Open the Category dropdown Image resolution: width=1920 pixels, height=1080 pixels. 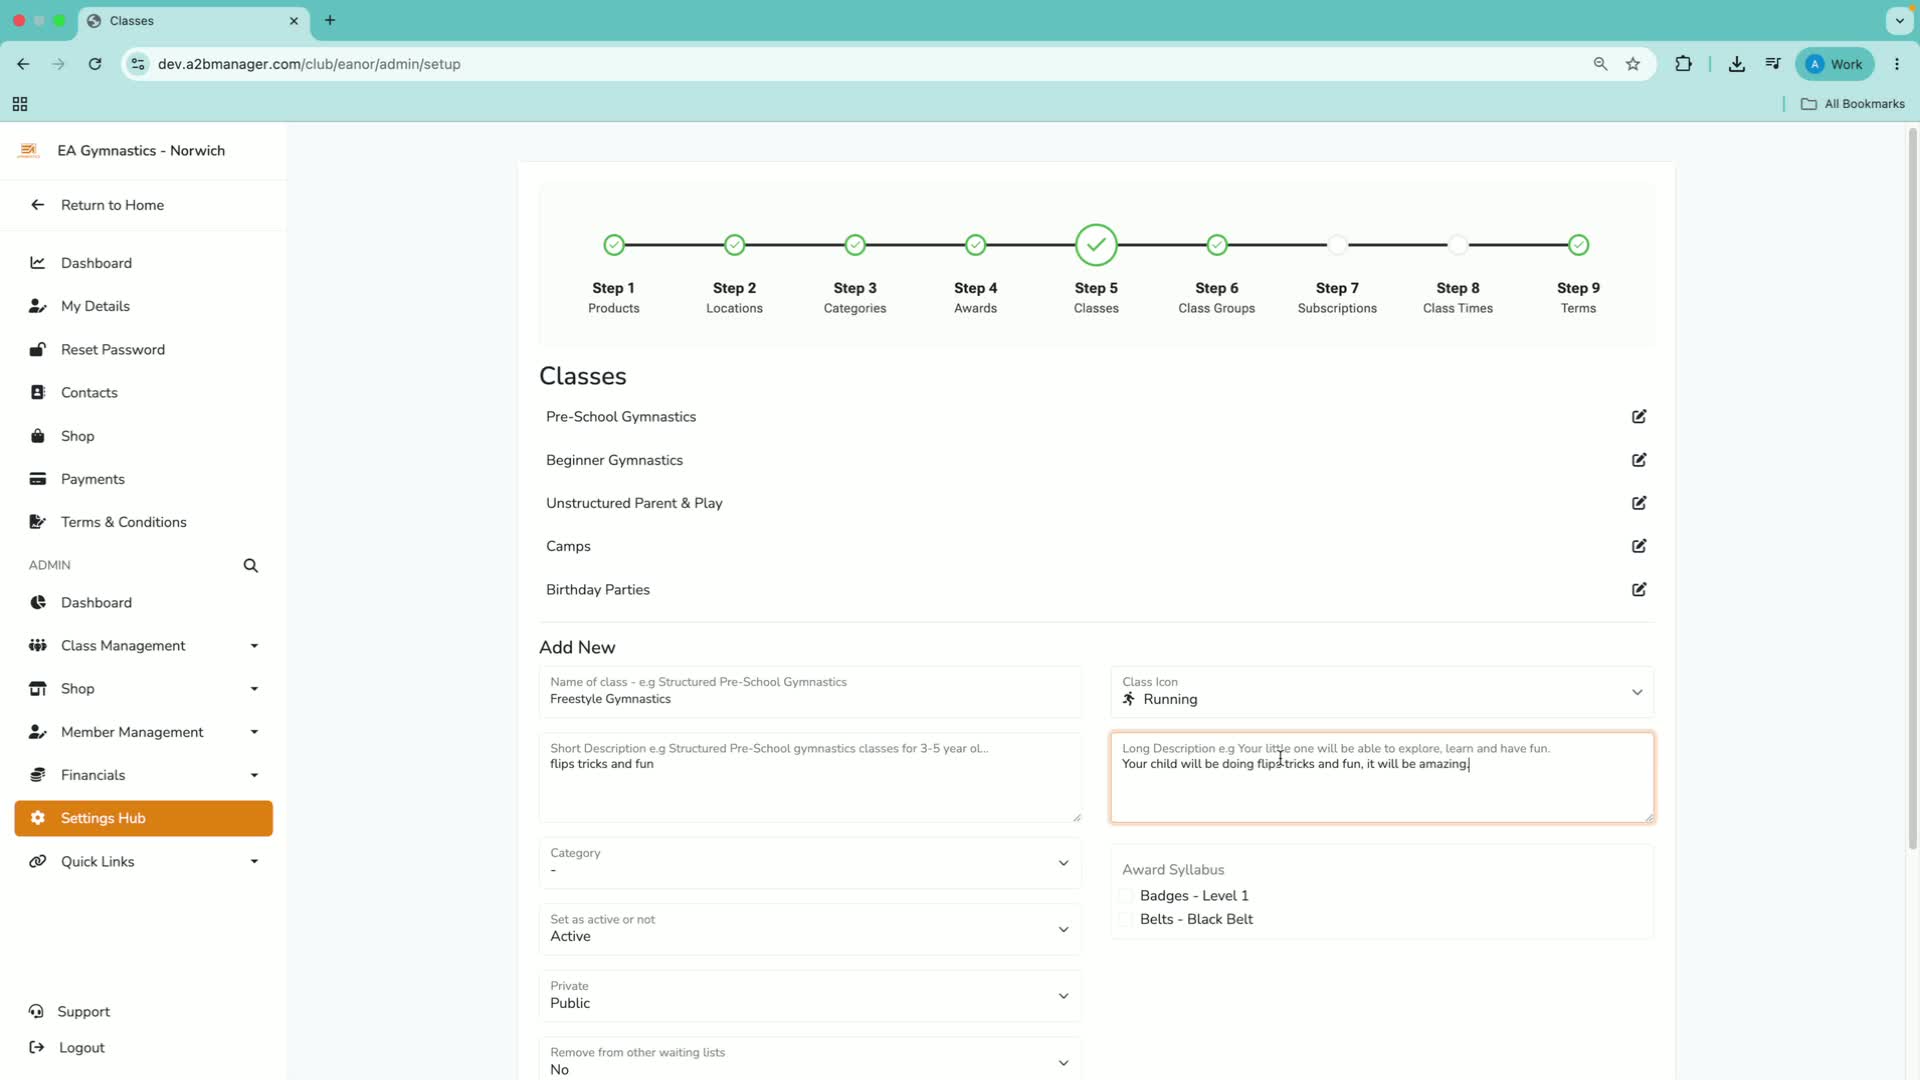click(810, 862)
